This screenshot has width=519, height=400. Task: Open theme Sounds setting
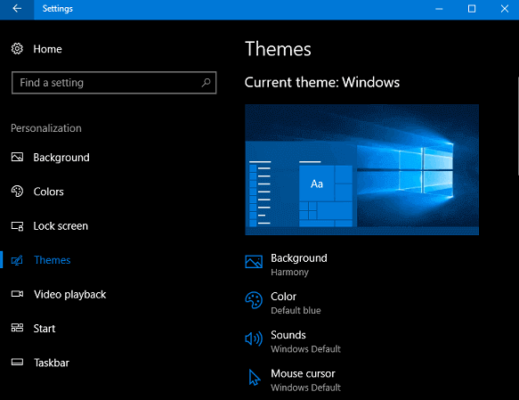[x=306, y=342]
